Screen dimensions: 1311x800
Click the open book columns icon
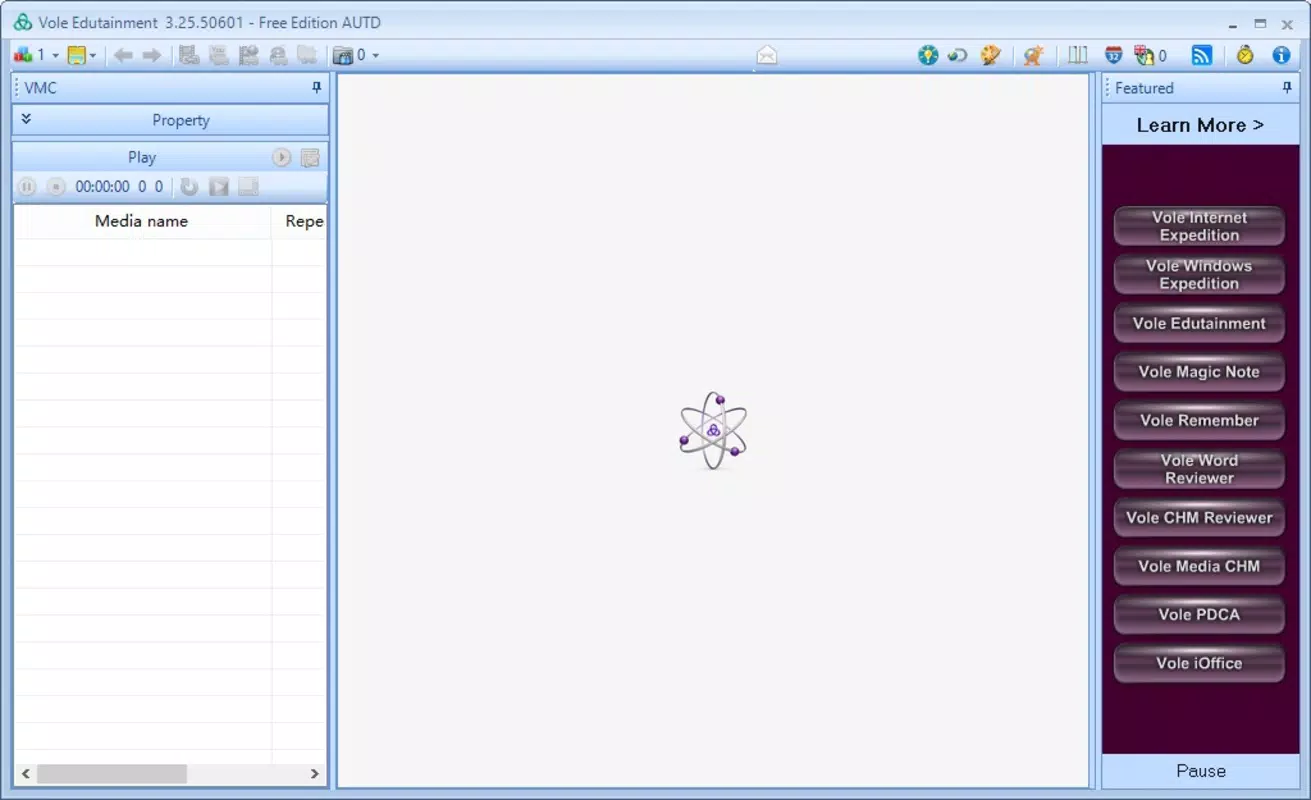click(x=1077, y=55)
